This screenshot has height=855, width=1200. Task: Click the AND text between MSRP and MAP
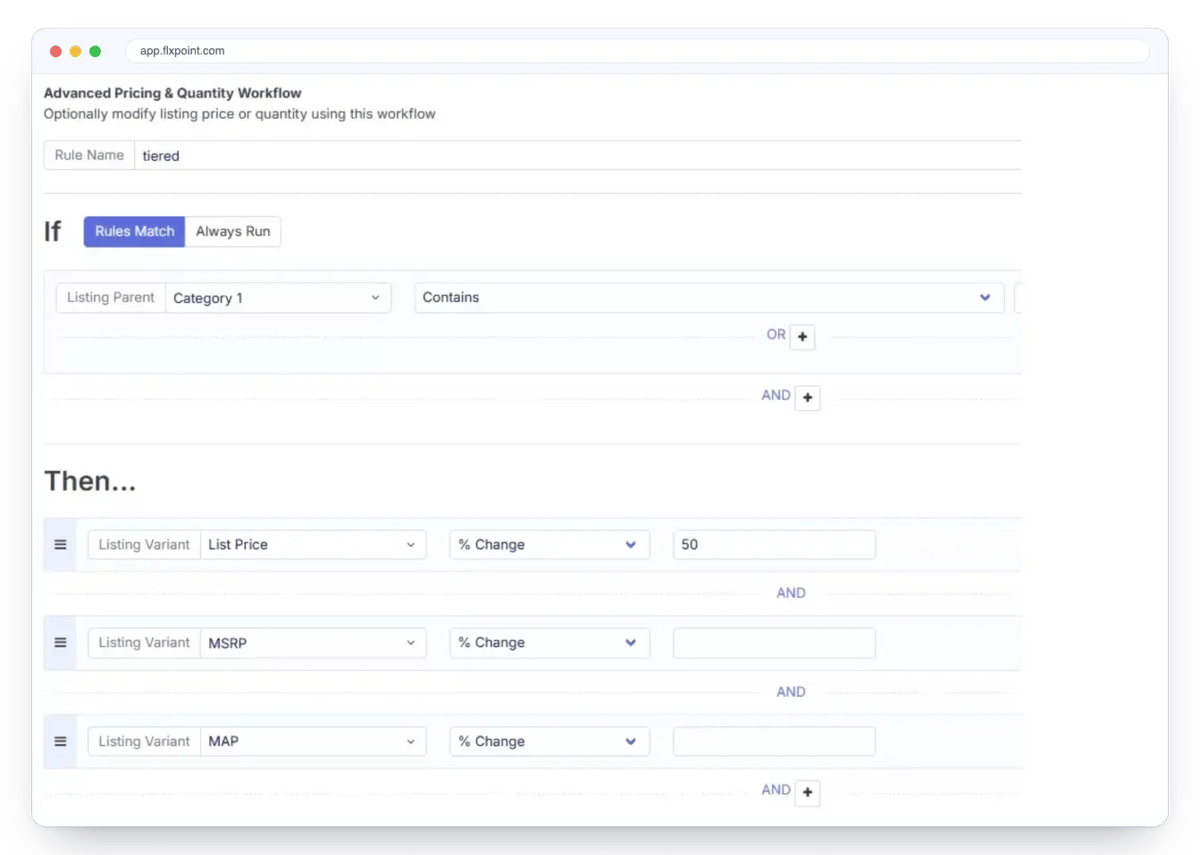tap(791, 692)
